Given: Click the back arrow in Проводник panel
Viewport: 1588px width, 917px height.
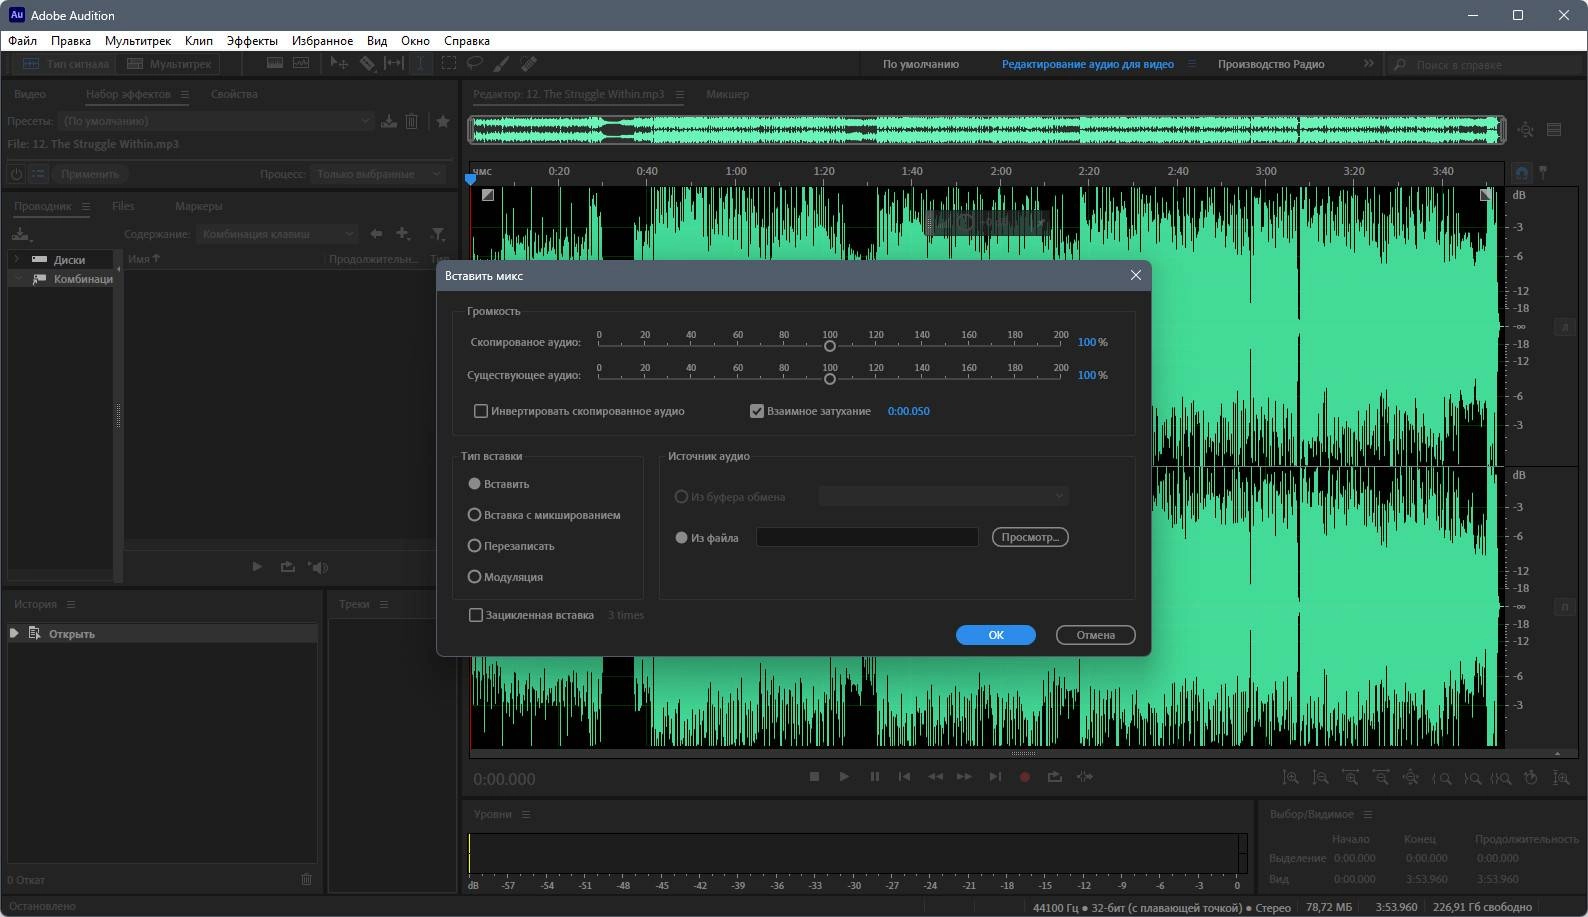Looking at the screenshot, I should click(376, 234).
